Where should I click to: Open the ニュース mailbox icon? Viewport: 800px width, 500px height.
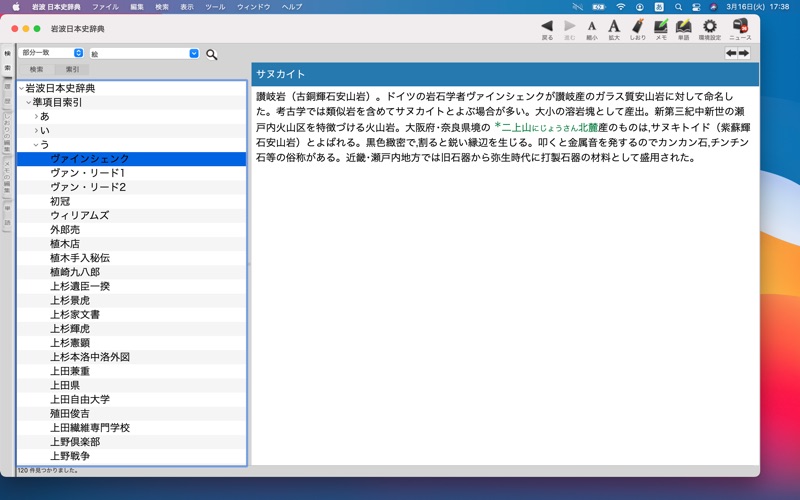point(740,26)
